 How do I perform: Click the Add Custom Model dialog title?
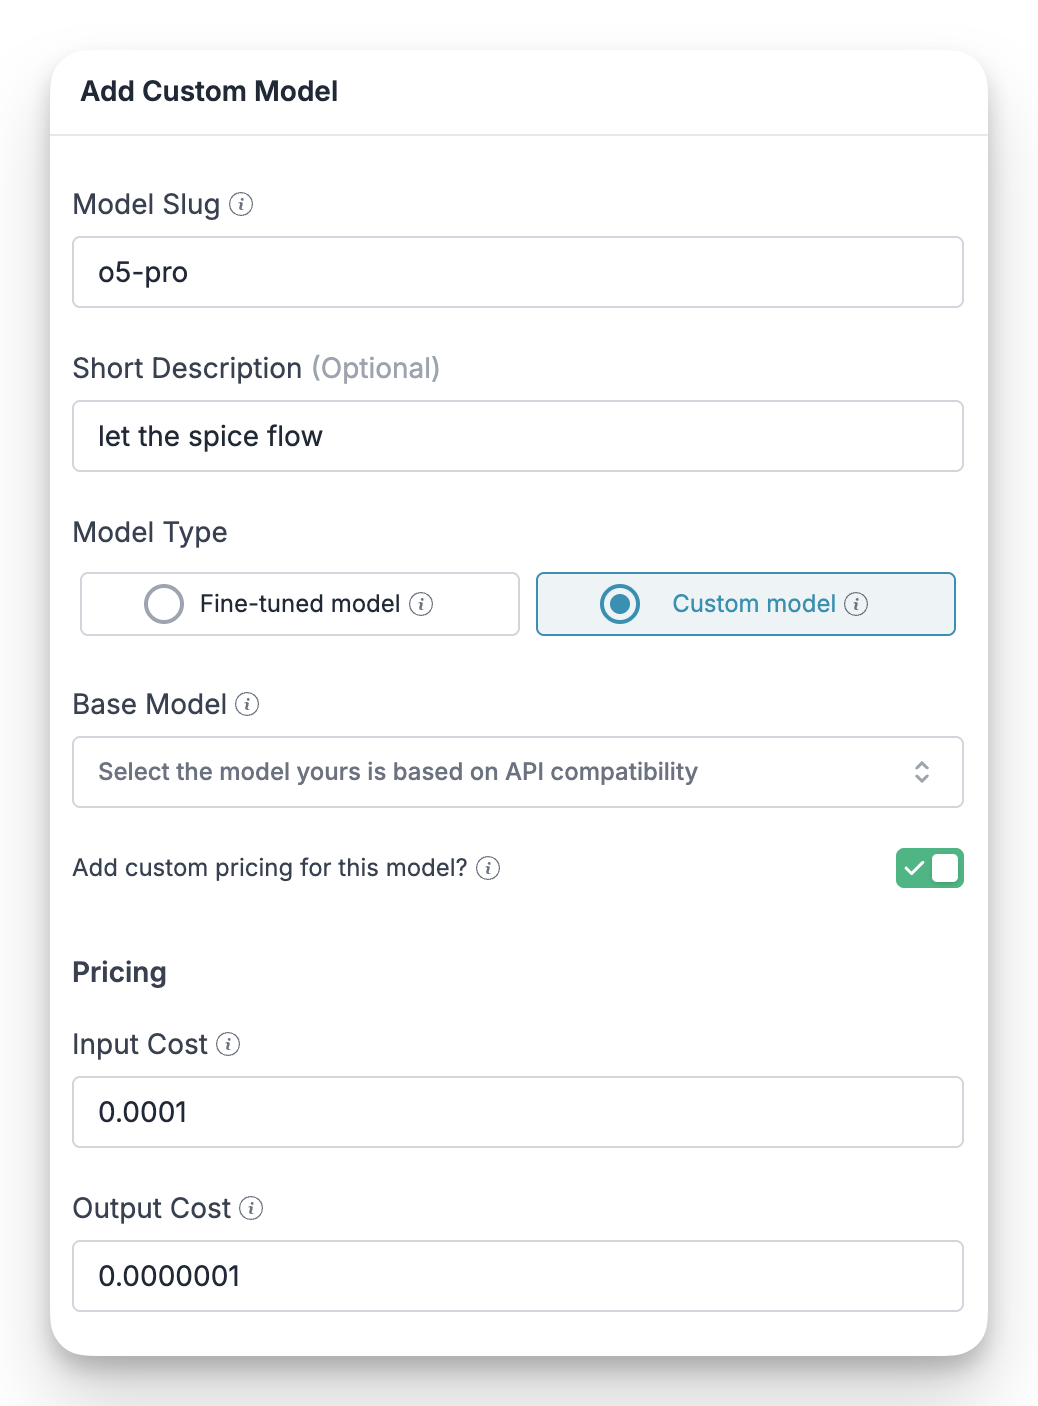[x=209, y=91]
